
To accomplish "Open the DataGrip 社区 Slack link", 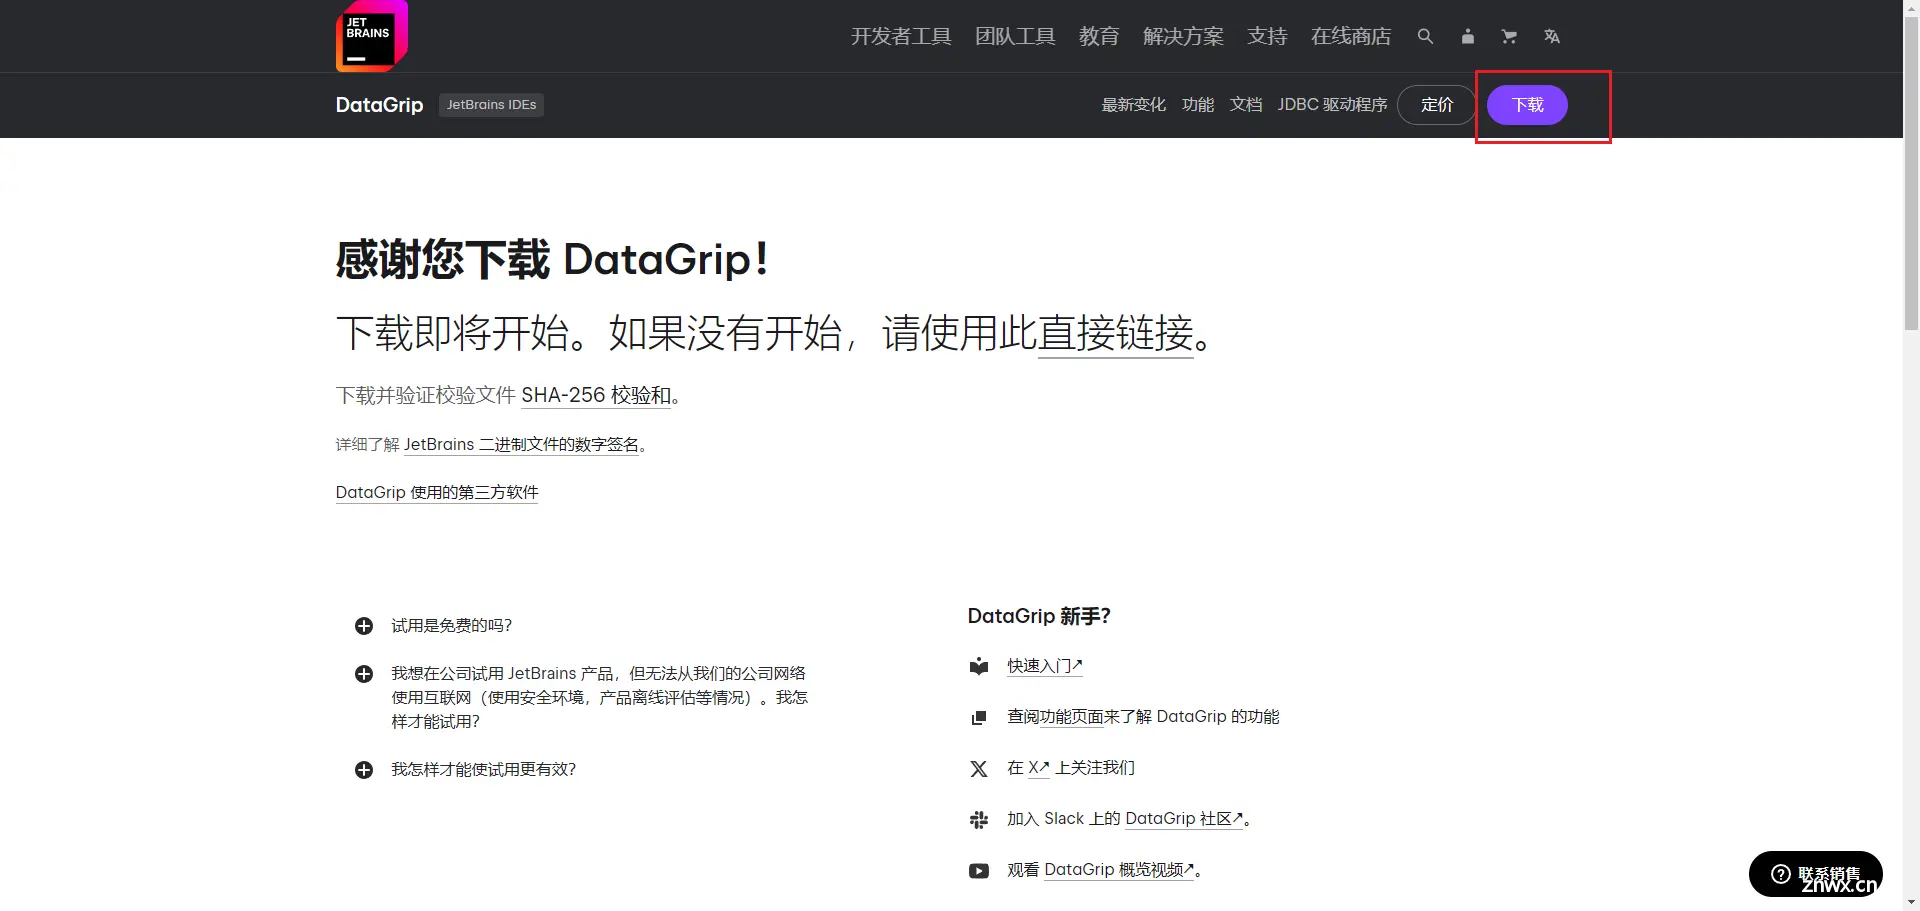I will (x=1184, y=819).
